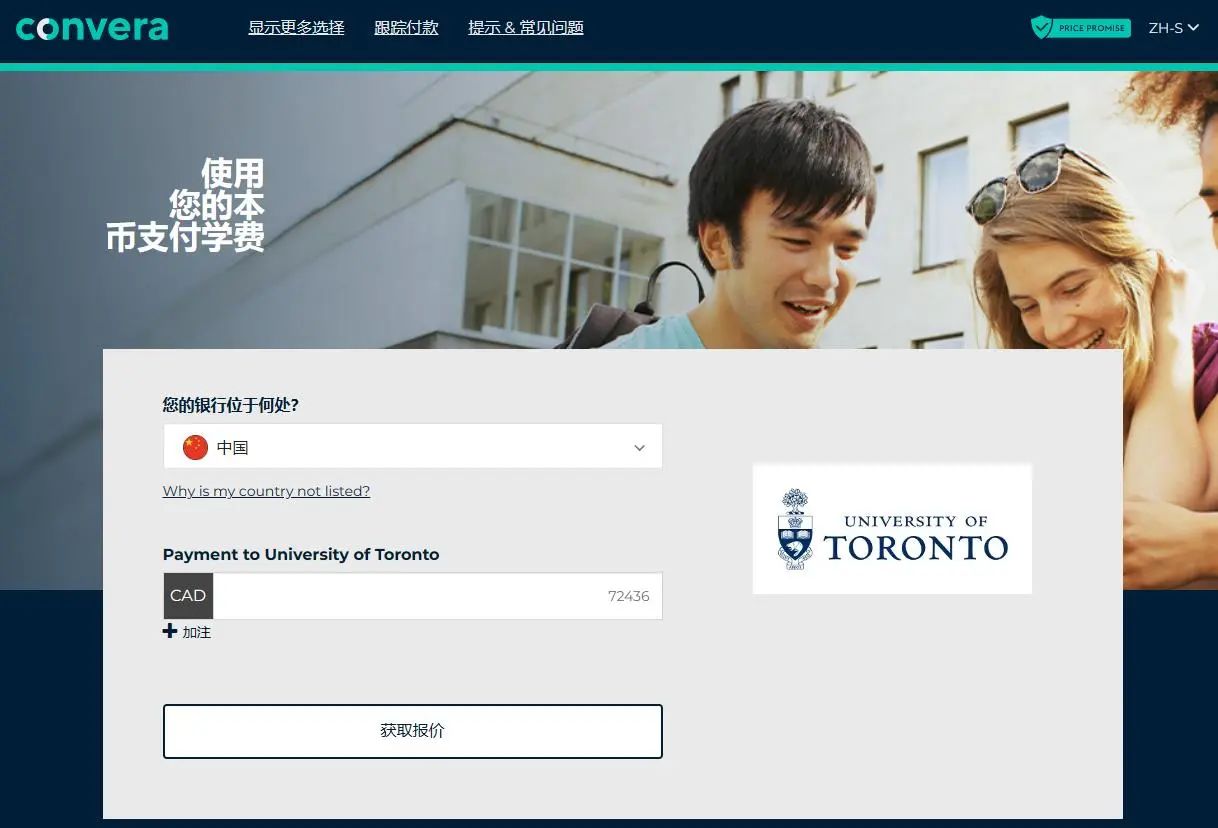Click the Convera logo

92,27
